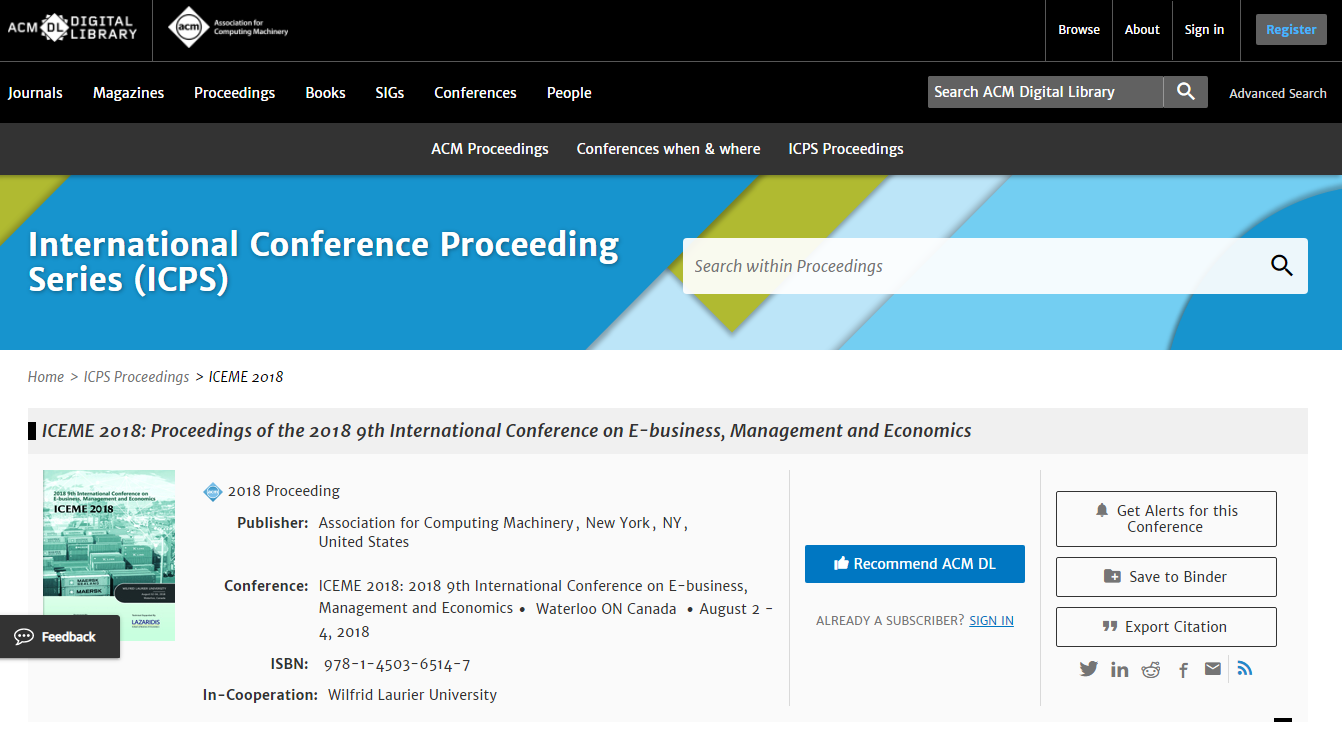This screenshot has height=732, width=1342.
Task: Open the Feedback widget
Action: pos(60,637)
